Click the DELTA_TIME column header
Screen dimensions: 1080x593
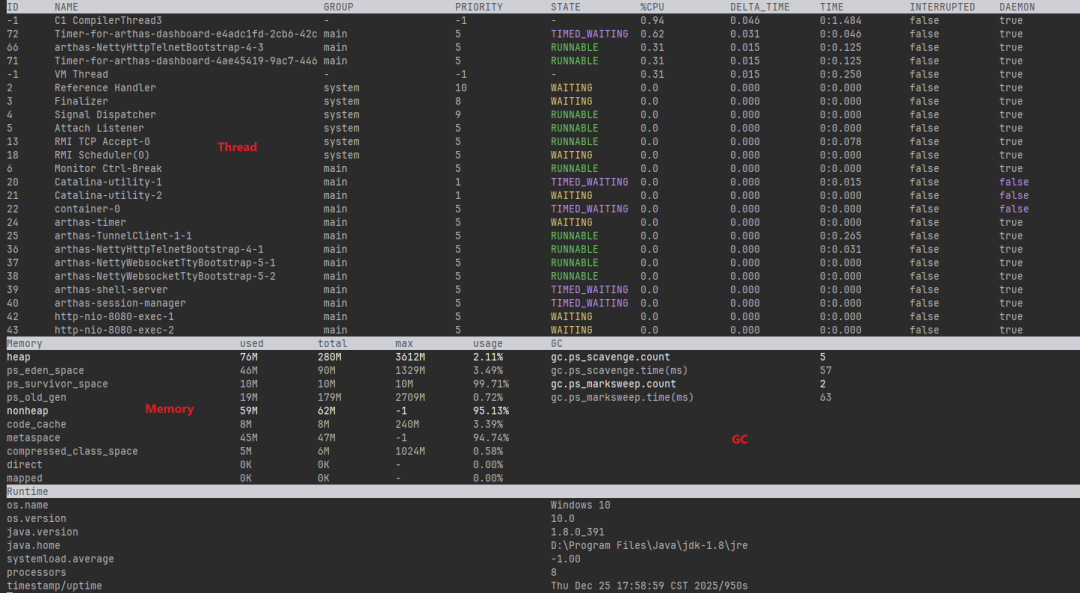[x=760, y=7]
